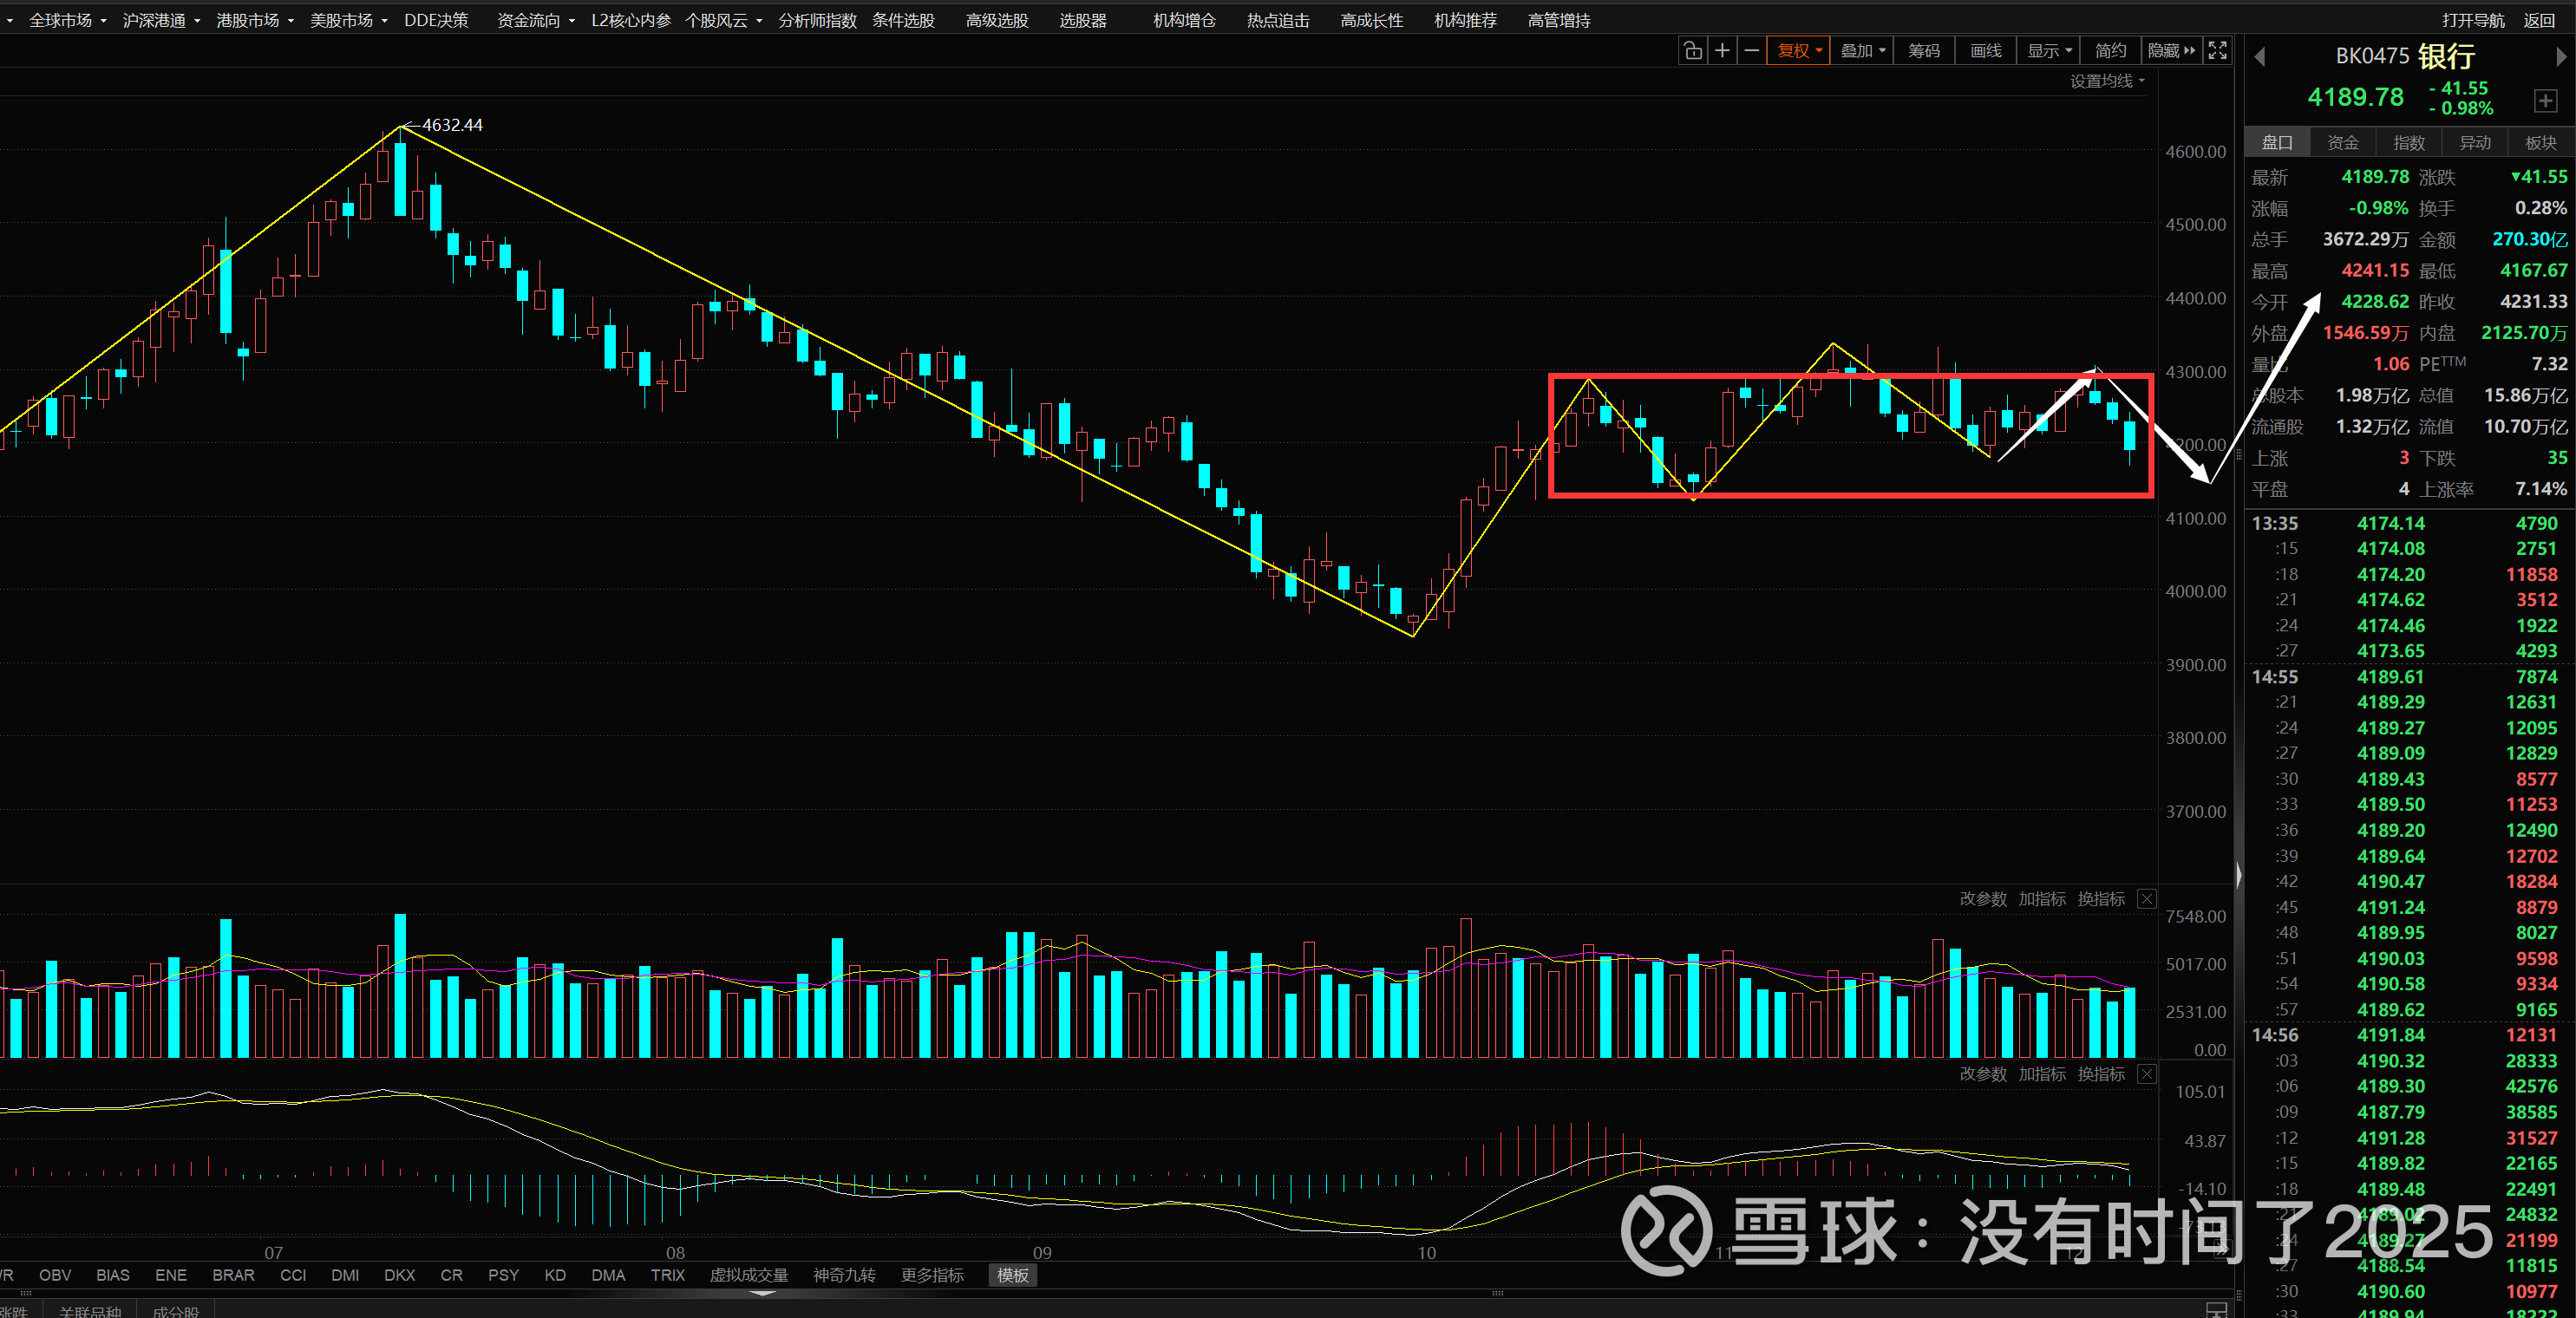The image size is (2576, 1318).
Task: Toggle 隐藏 side panel button
Action: click(2170, 51)
